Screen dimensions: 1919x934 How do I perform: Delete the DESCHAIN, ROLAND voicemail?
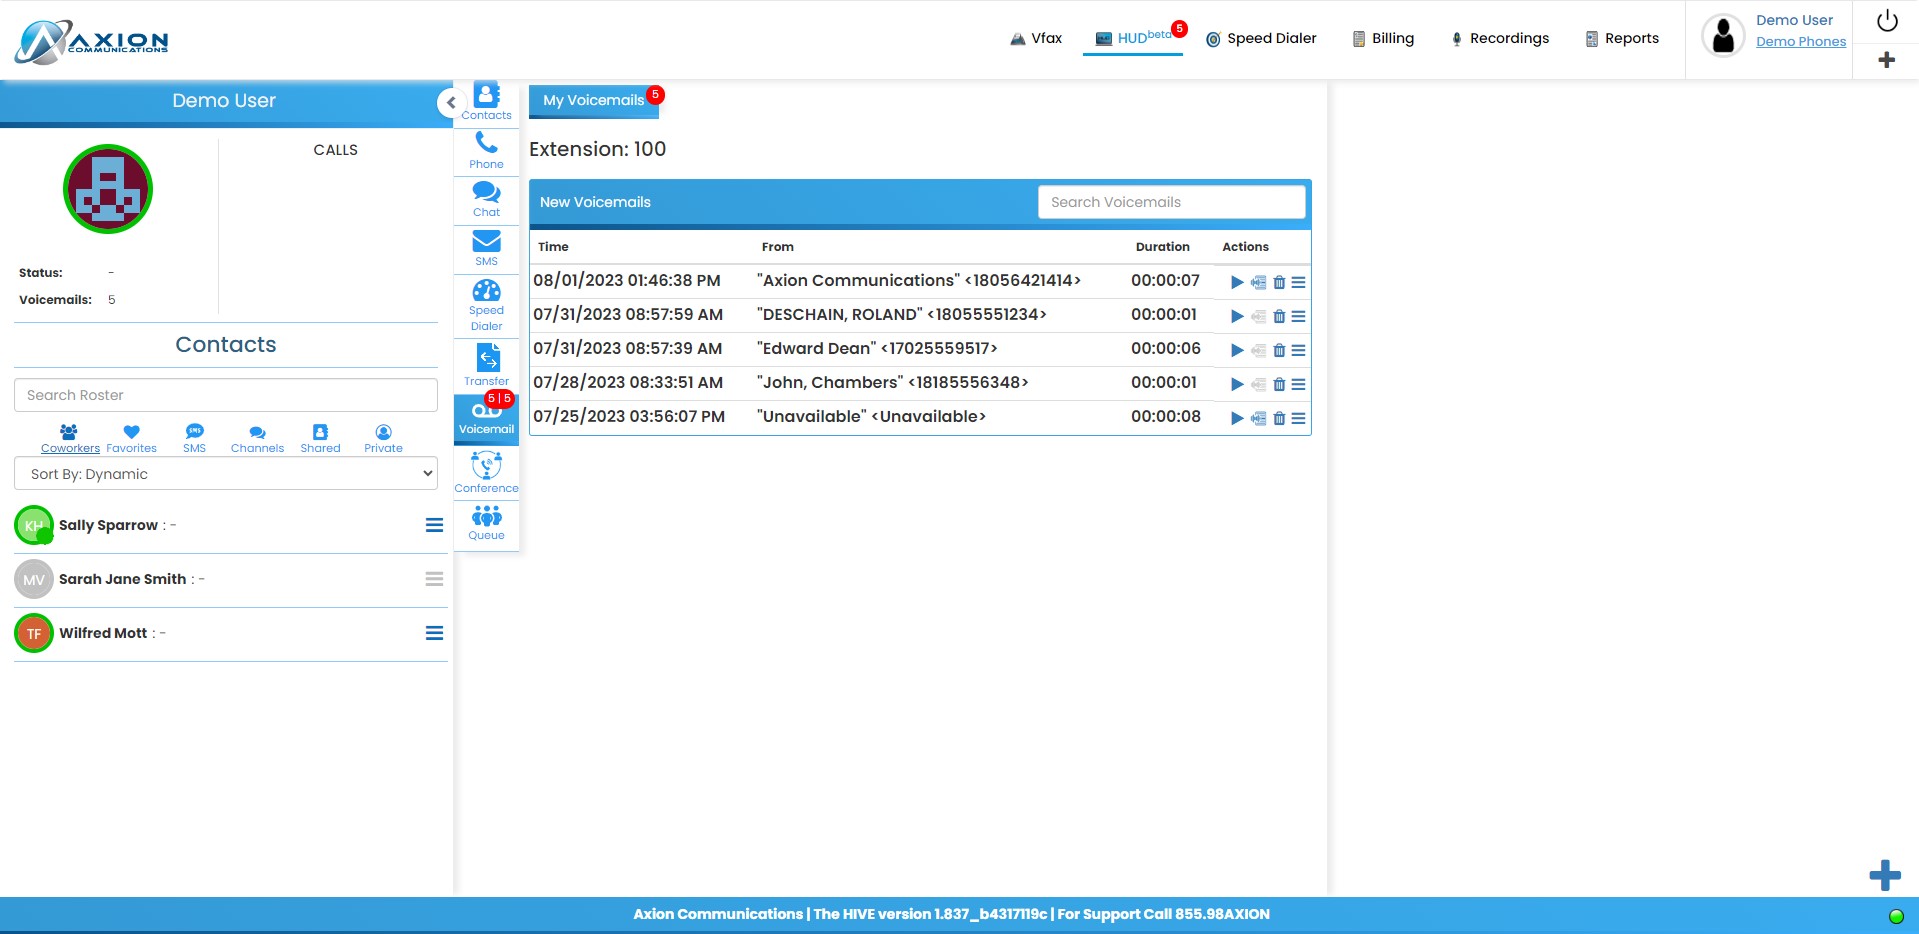click(x=1279, y=317)
